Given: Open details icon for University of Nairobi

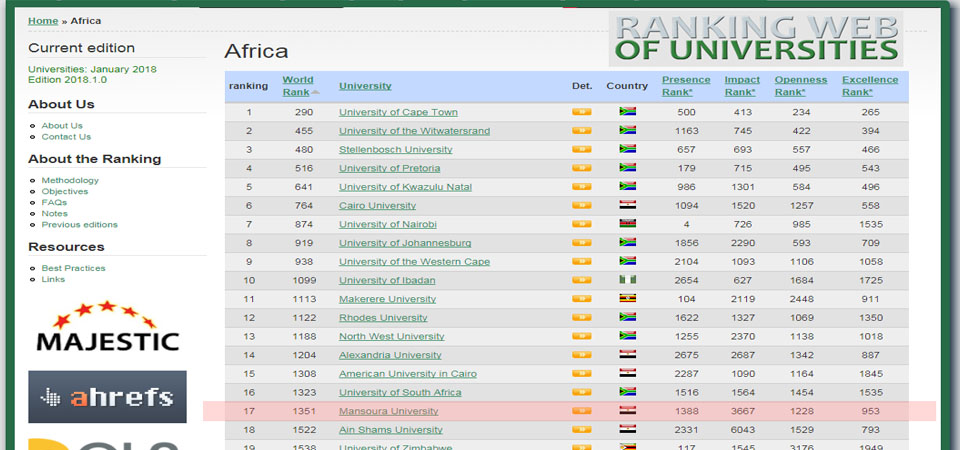Looking at the screenshot, I should pyautogui.click(x=582, y=224).
